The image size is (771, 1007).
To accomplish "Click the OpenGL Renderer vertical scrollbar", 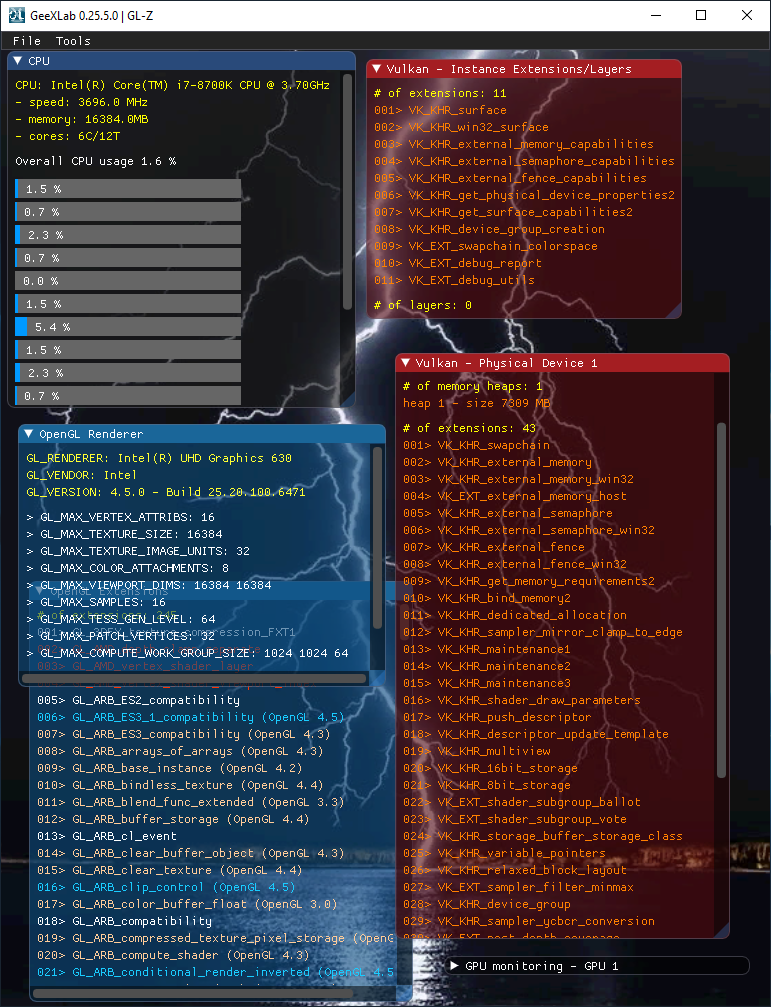I will tap(377, 538).
